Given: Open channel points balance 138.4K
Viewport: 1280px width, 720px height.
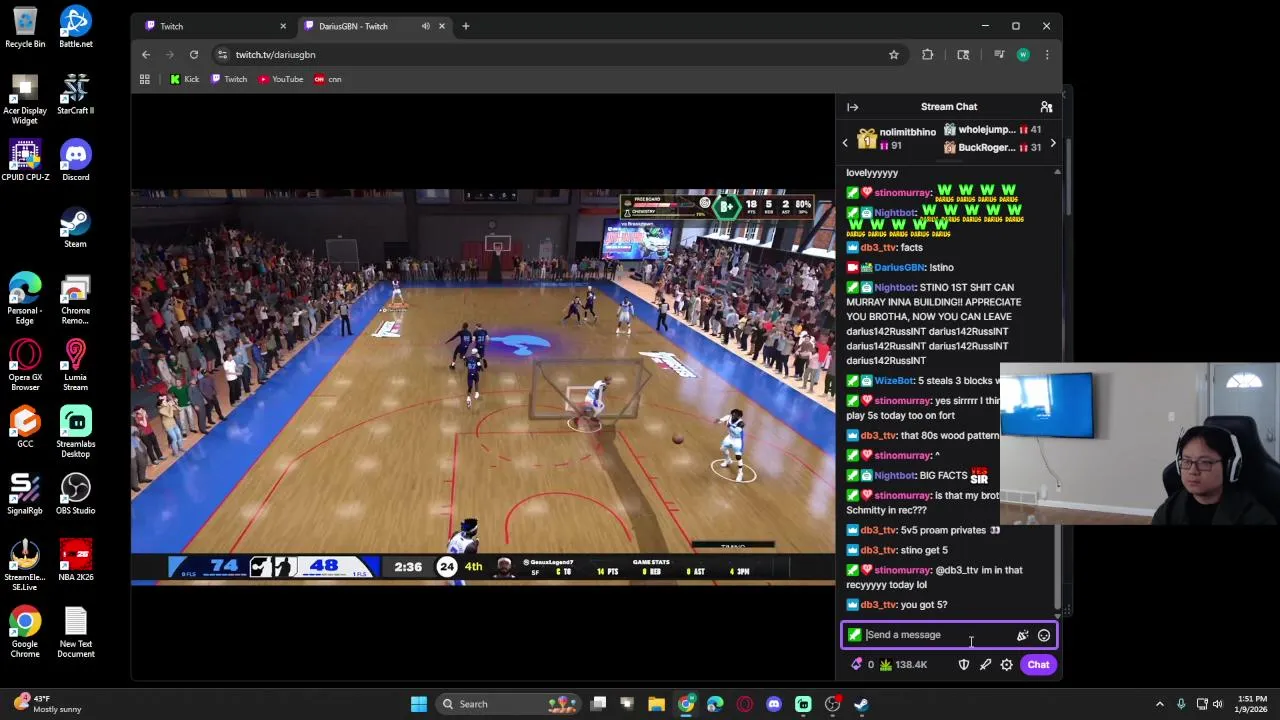Looking at the screenshot, I should 903,665.
